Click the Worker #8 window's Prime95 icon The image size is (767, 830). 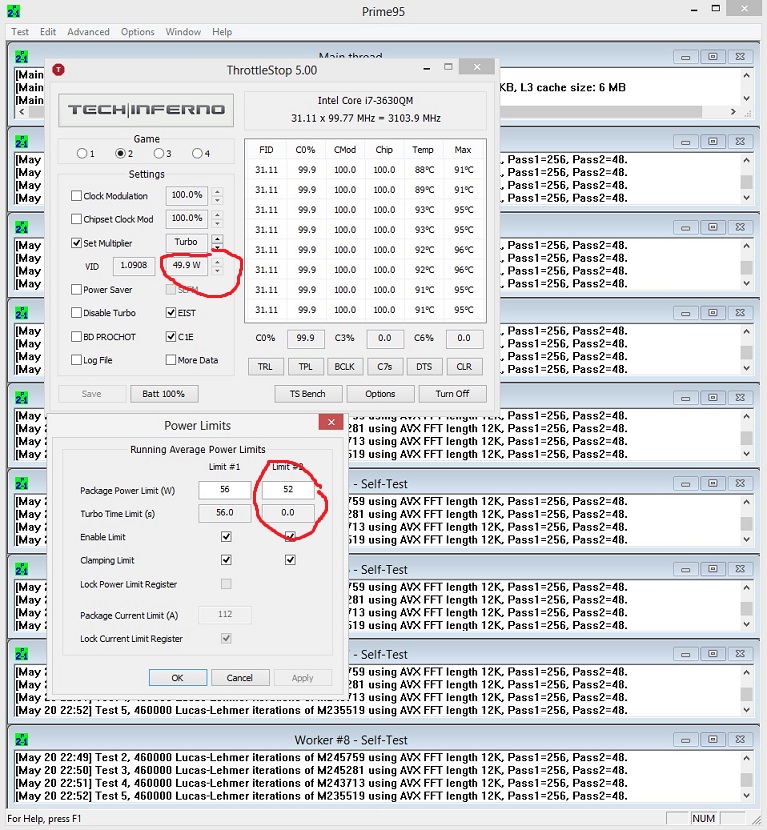pyautogui.click(x=22, y=739)
